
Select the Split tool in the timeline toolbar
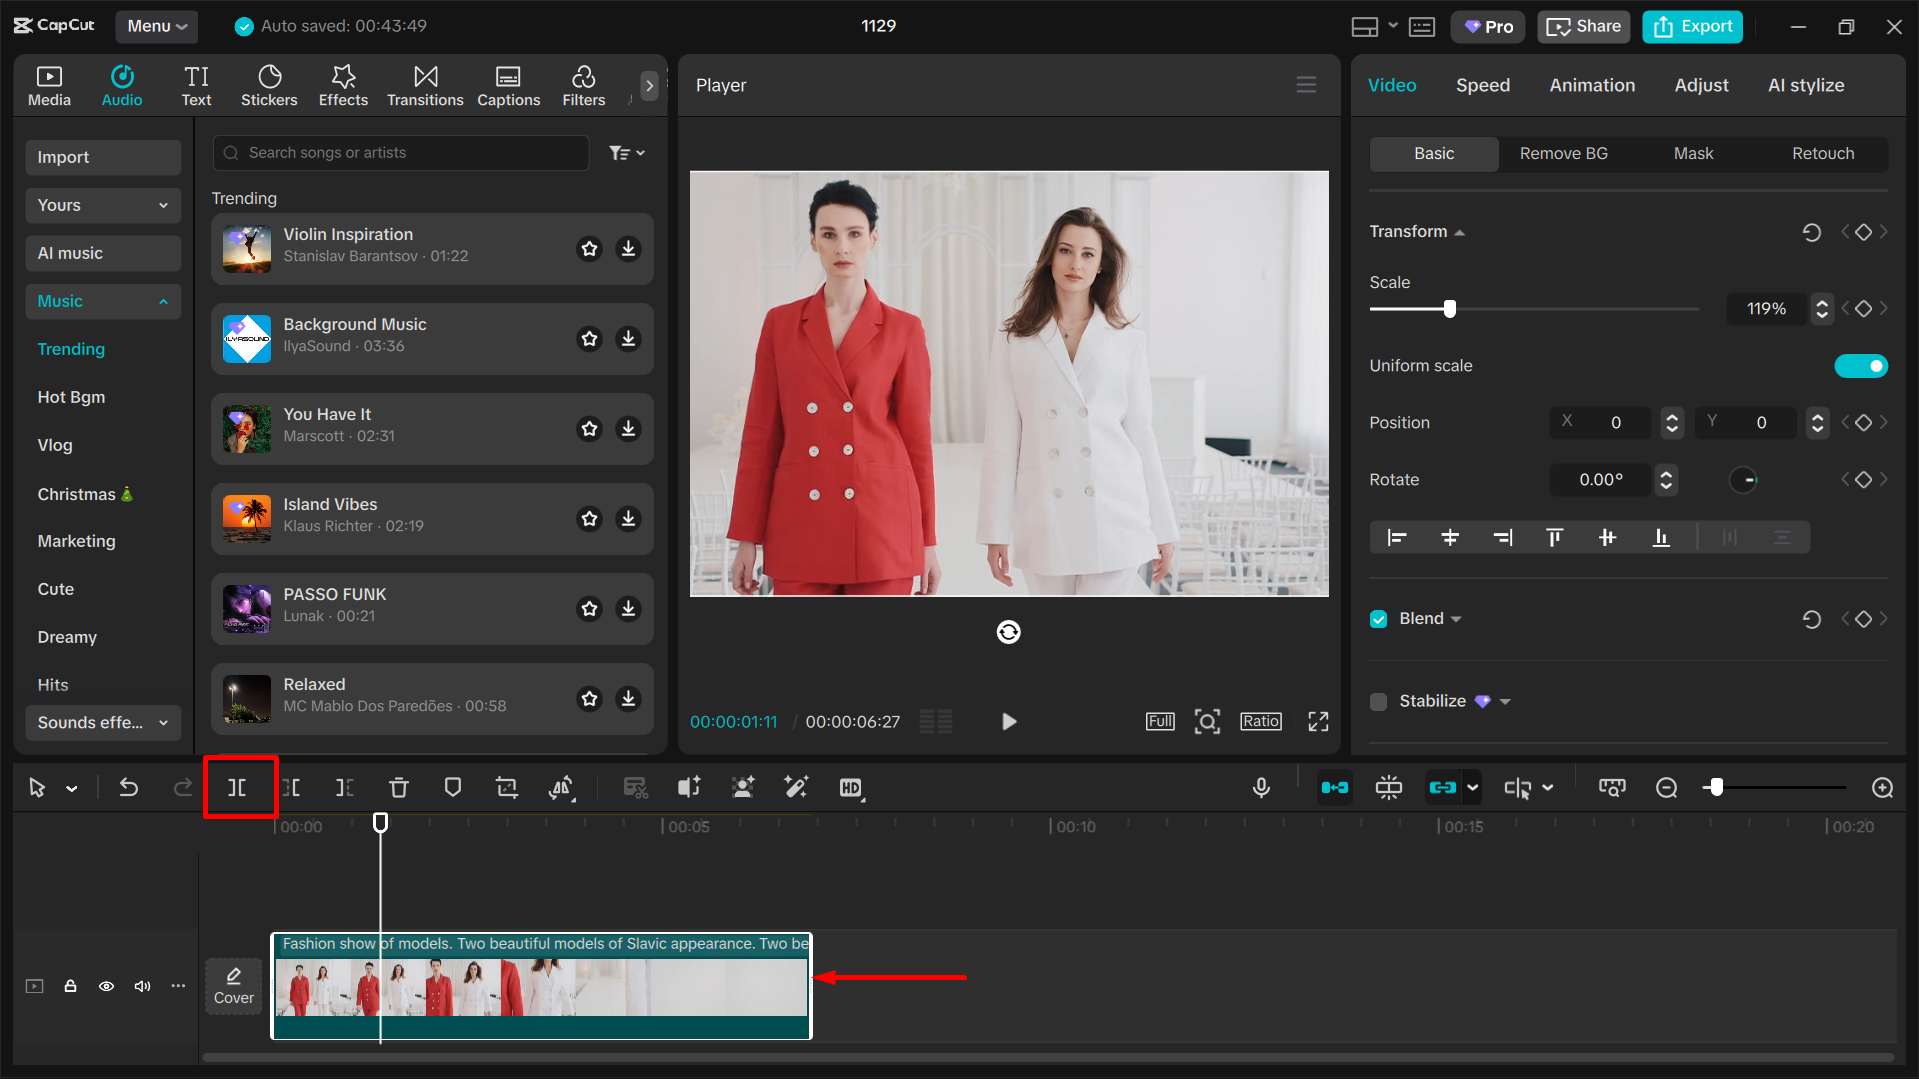[238, 787]
